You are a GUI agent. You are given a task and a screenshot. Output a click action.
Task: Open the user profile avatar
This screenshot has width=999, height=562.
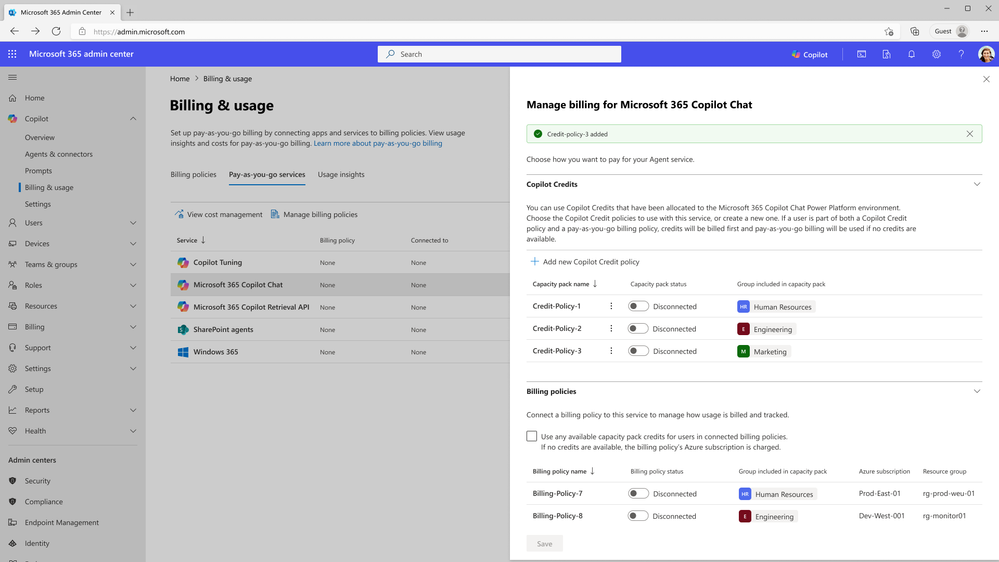pos(986,54)
